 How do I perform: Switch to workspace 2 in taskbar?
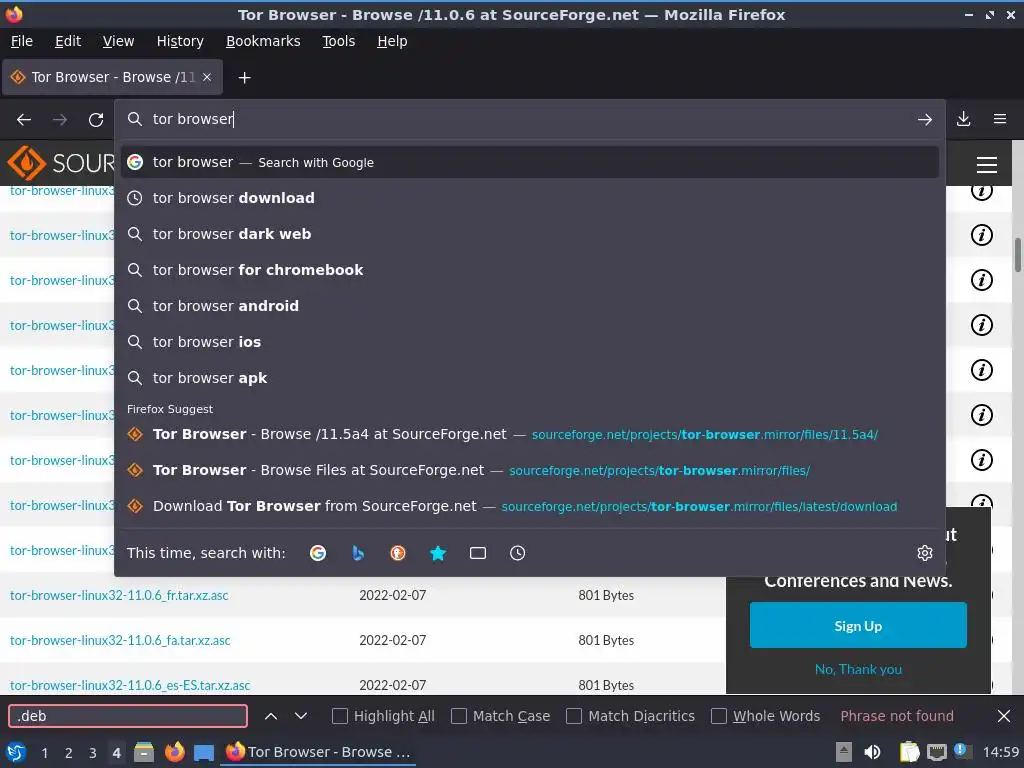tap(69, 753)
